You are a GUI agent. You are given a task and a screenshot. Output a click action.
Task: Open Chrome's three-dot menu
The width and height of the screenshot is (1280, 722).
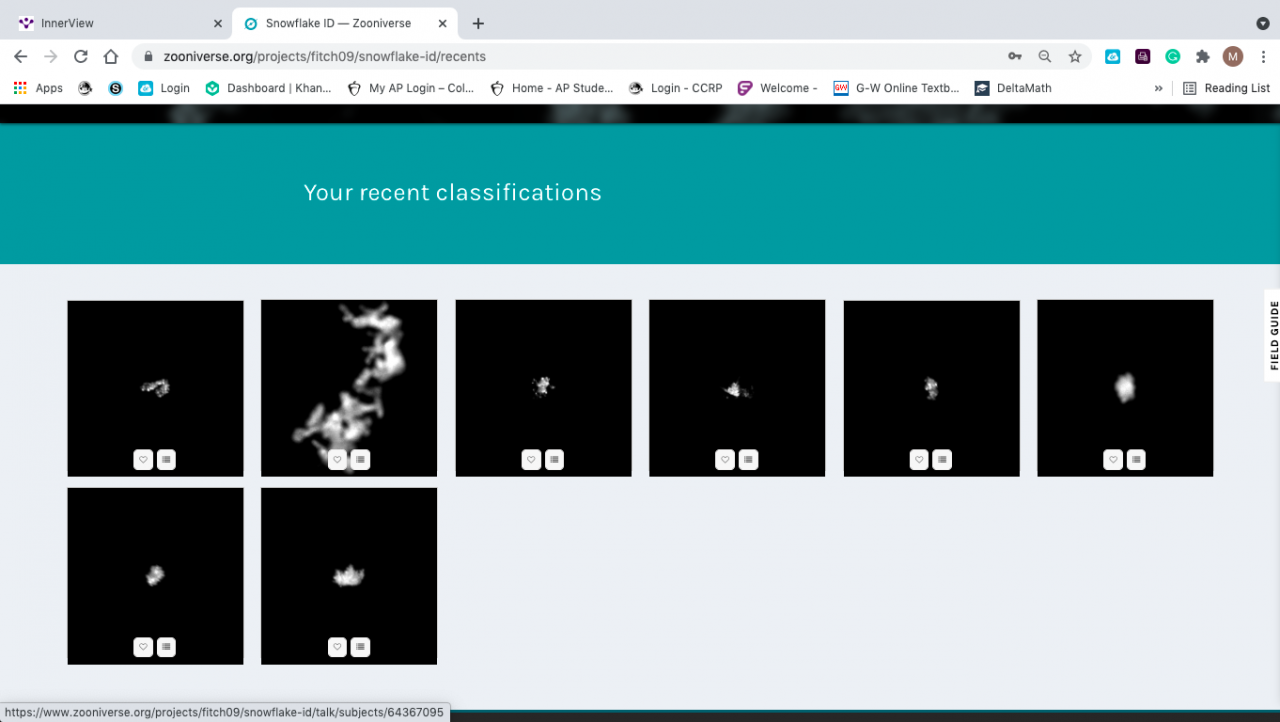pyautogui.click(x=1263, y=57)
